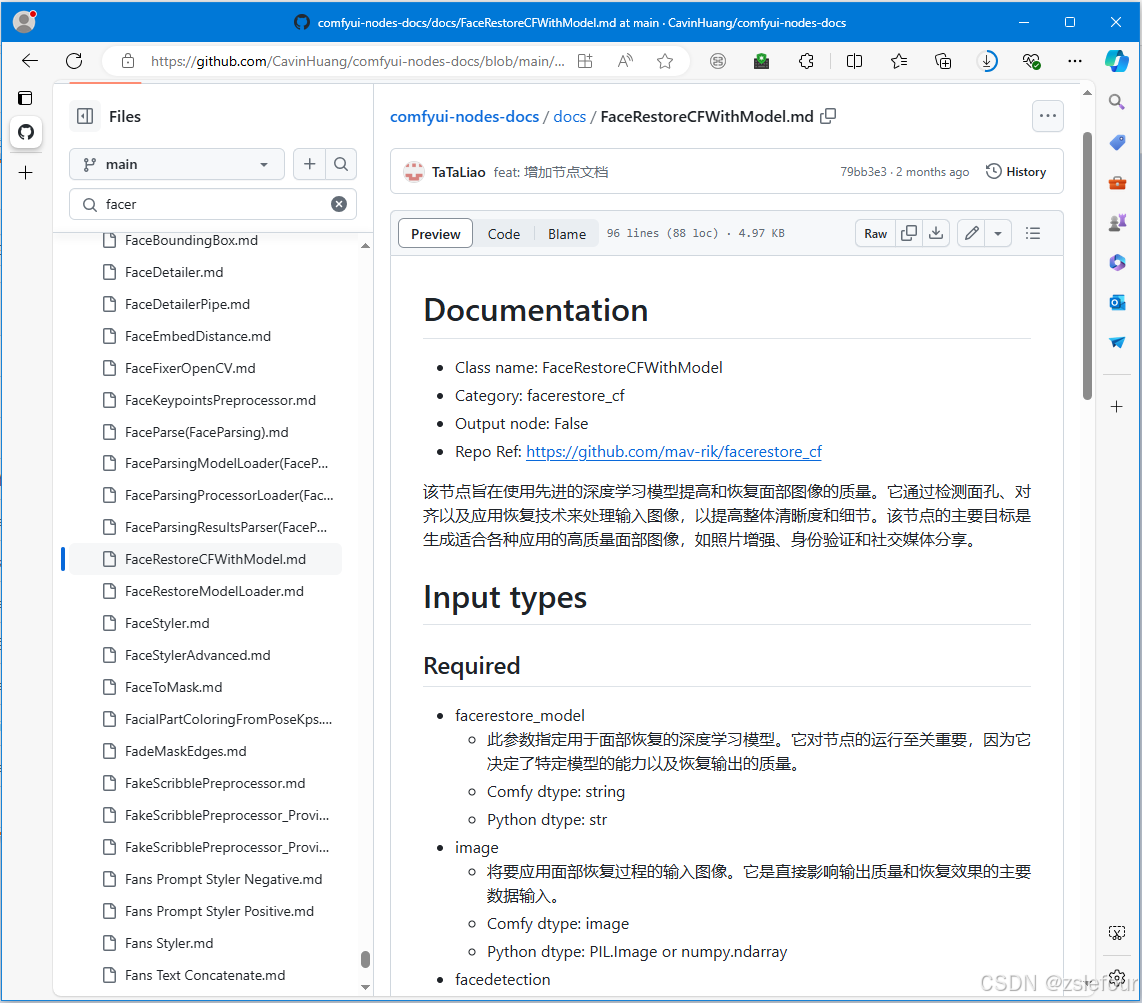The width and height of the screenshot is (1142, 1003).
Task: Open the browser extensions puzzle icon
Action: [x=806, y=61]
